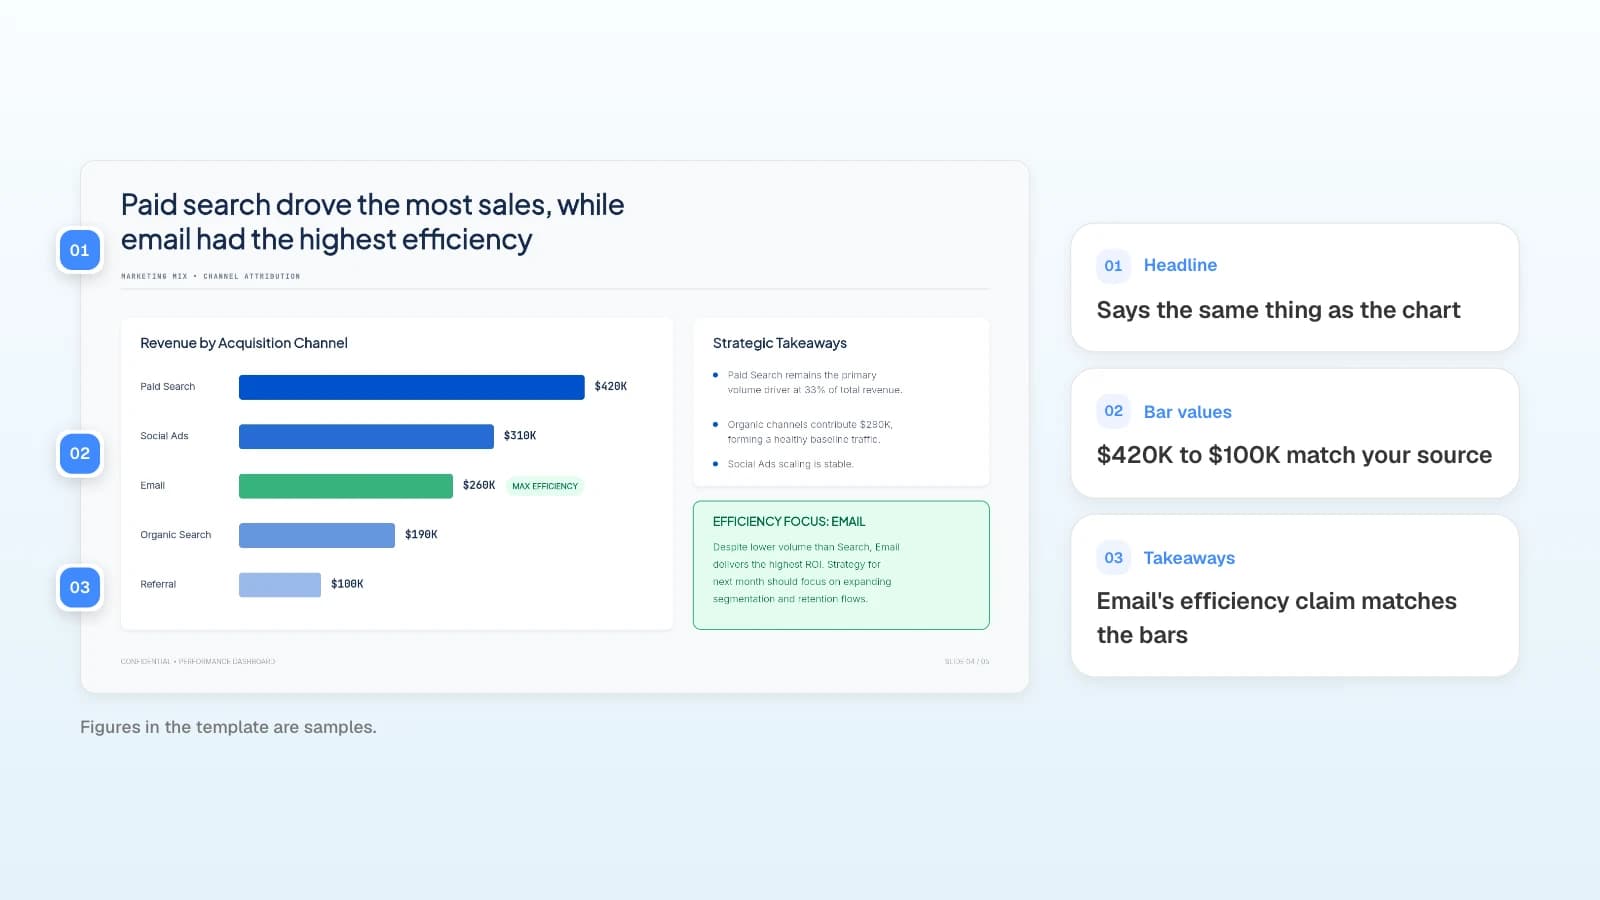Click the slide headline about paid search
The width and height of the screenshot is (1600, 900).
coord(372,222)
